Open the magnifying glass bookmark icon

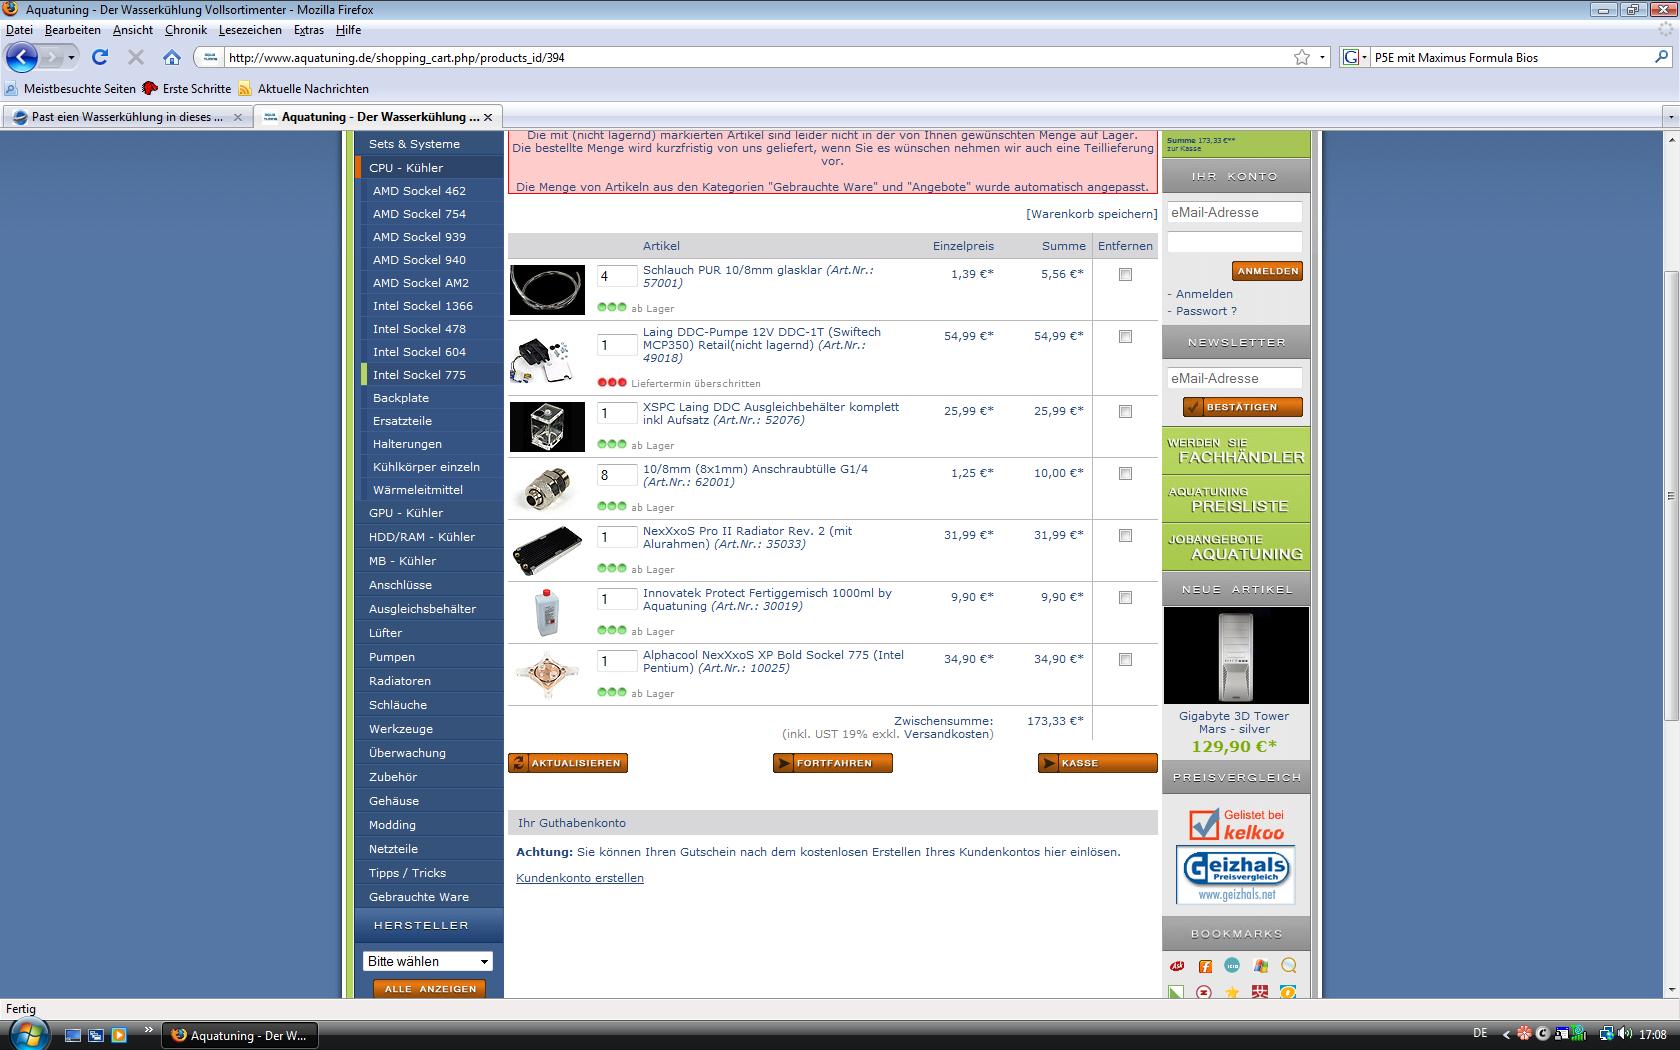[x=1288, y=966]
